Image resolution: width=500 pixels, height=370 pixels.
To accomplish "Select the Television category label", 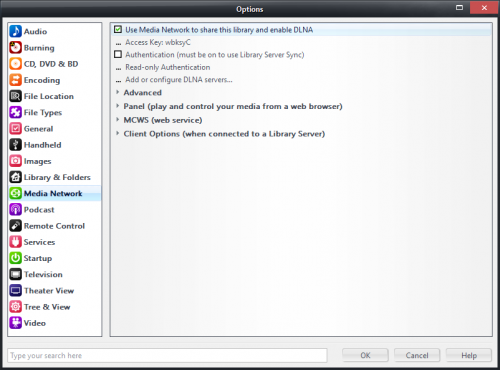I will [43, 275].
